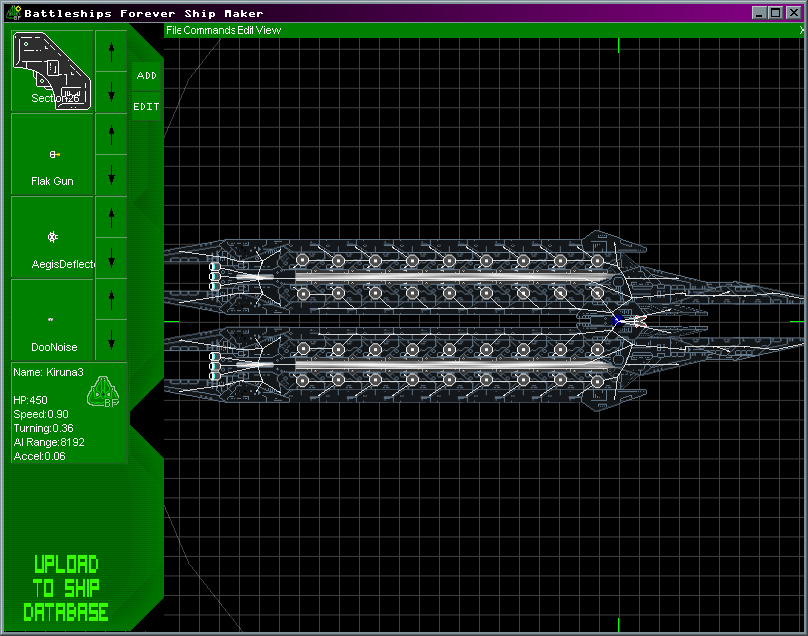Click the Turning:0.36 stat
808x636 pixels.
43,428
